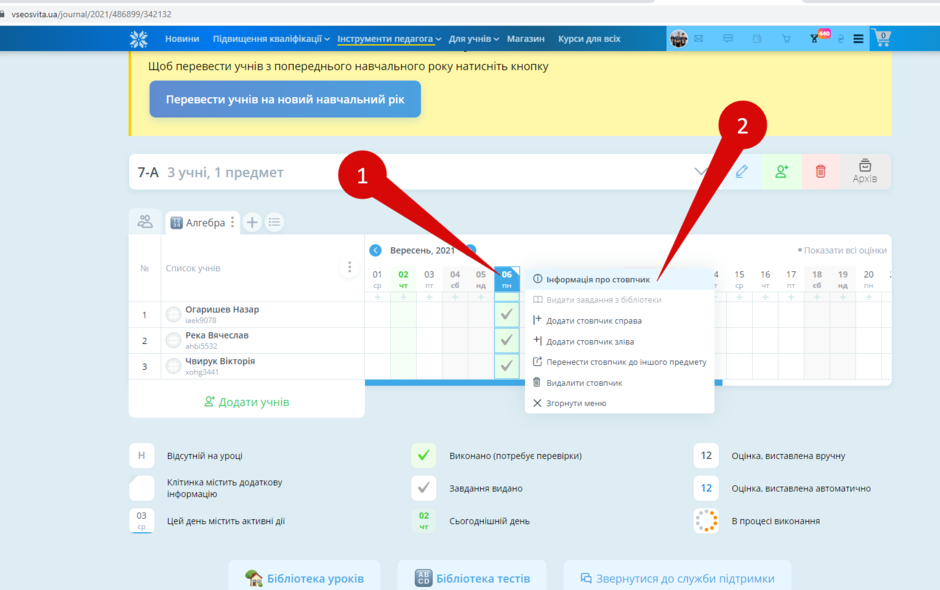Toggle task checkmark for Чвирук Вікторія
940x590 pixels.
click(x=507, y=366)
